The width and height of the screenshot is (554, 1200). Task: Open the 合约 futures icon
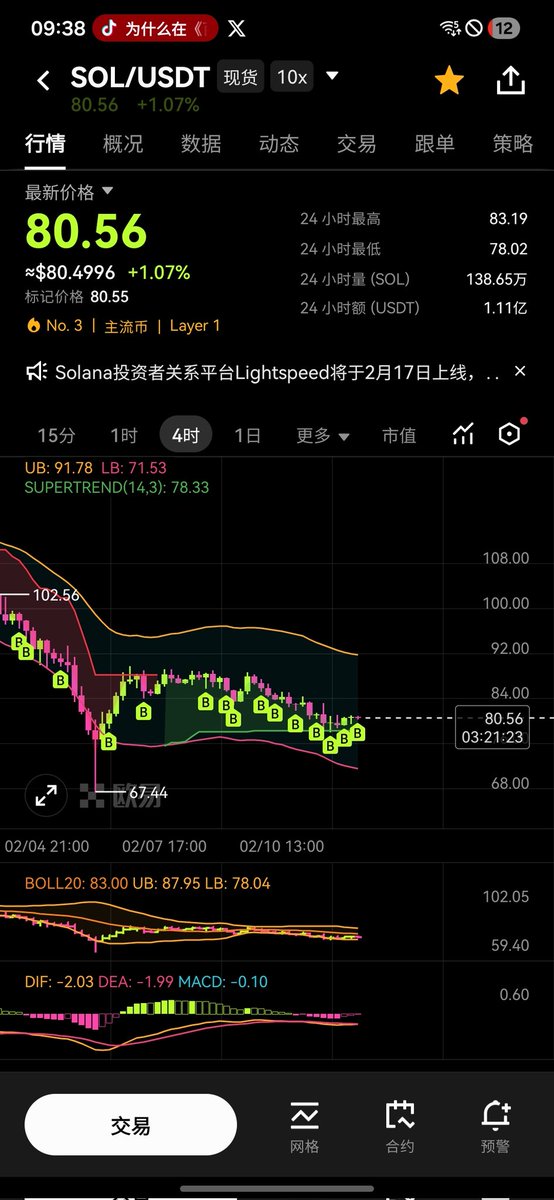tap(400, 1126)
